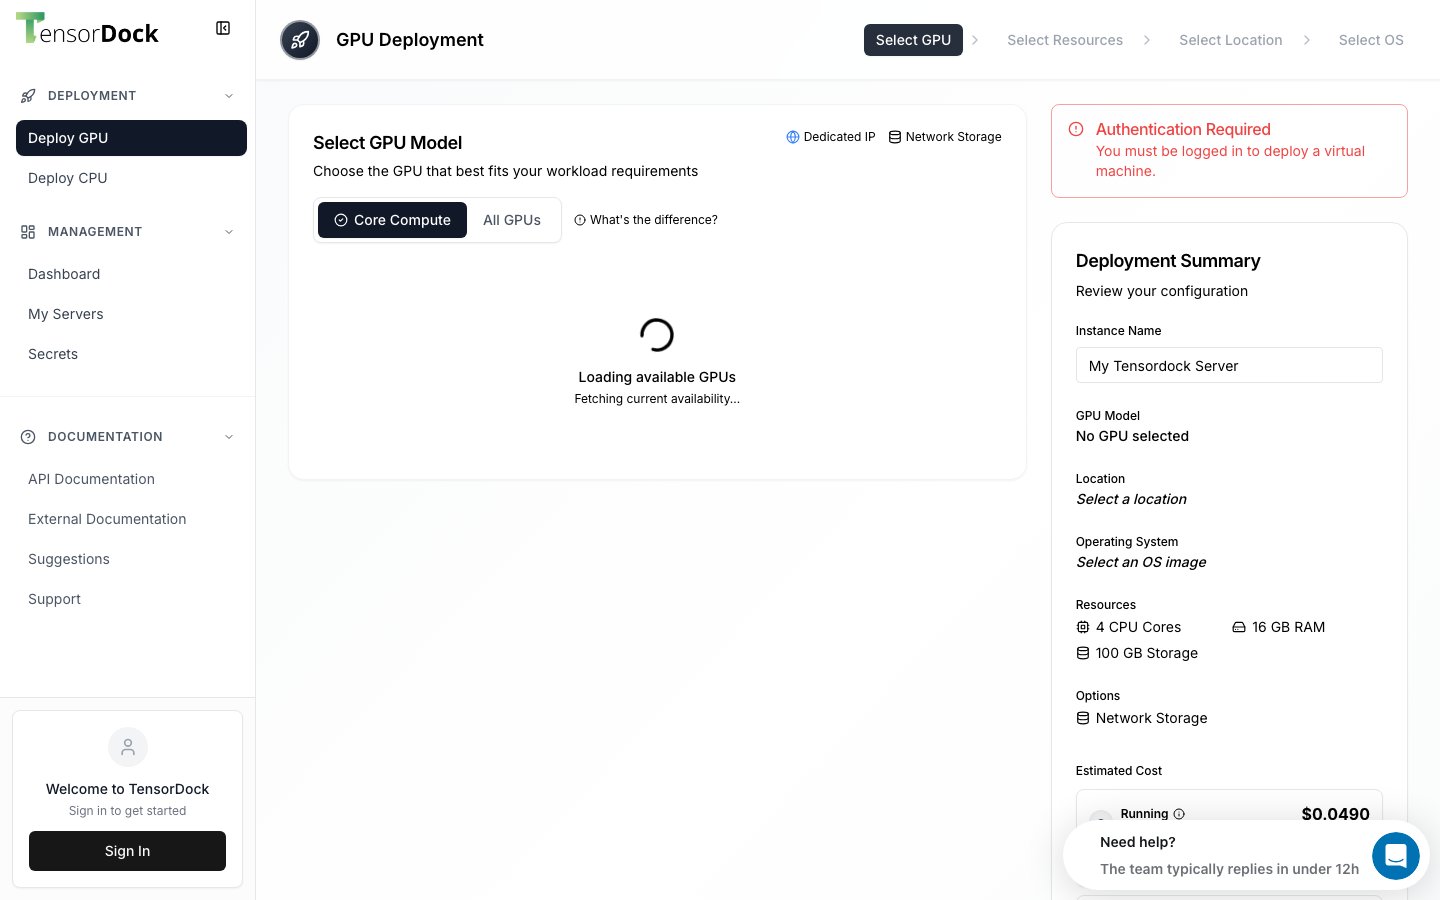
Task: Switch to the All GPUs tab
Action: (512, 220)
